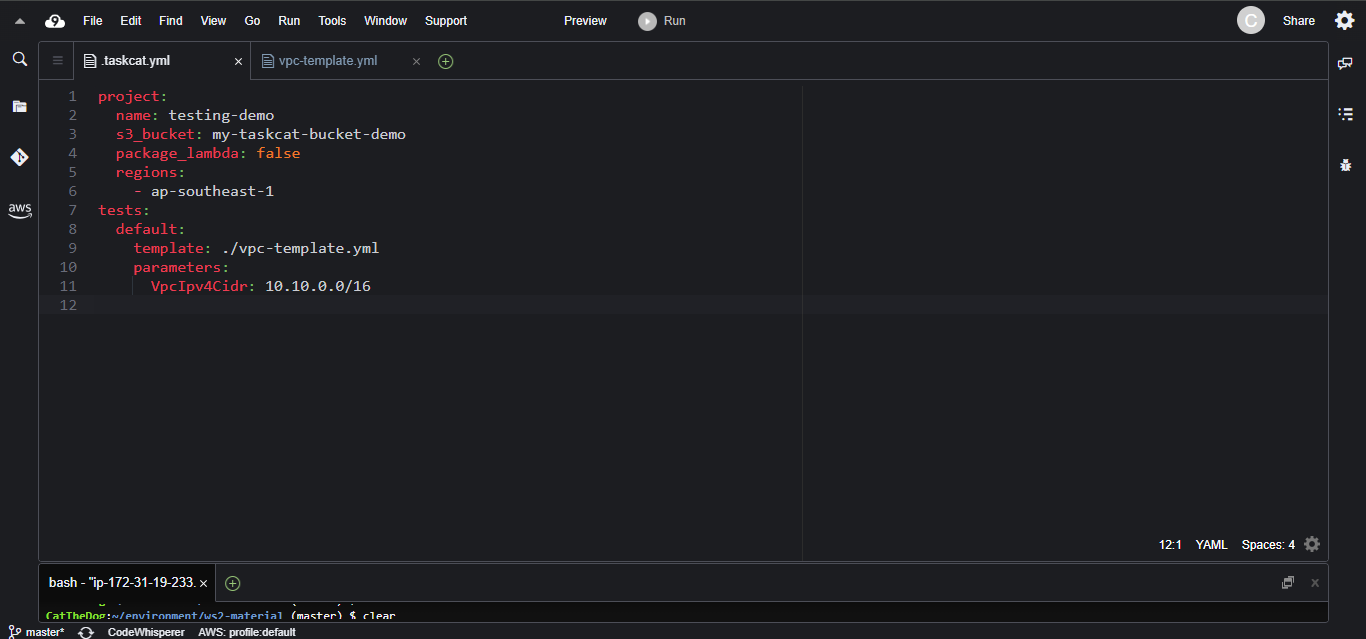Image resolution: width=1366 pixels, height=639 pixels.
Task: Change Spaces: 4 indentation setting
Action: [1267, 545]
